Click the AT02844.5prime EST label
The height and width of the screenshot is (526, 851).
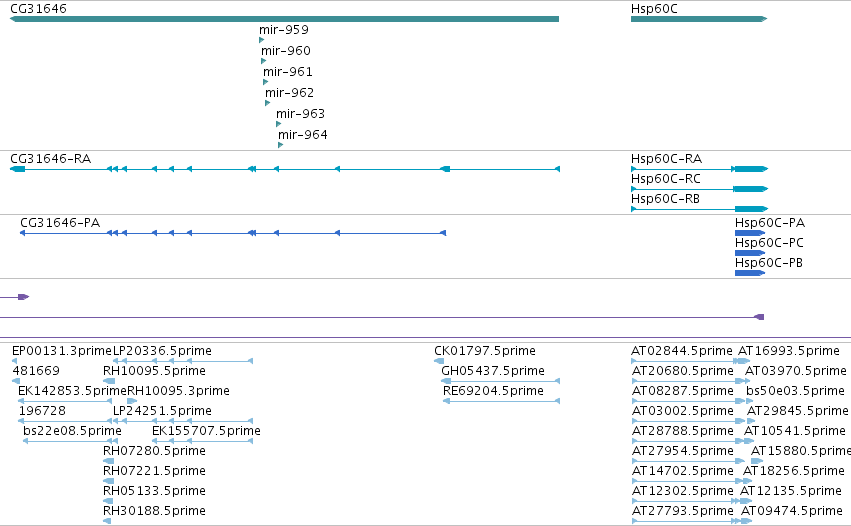pyautogui.click(x=682, y=351)
